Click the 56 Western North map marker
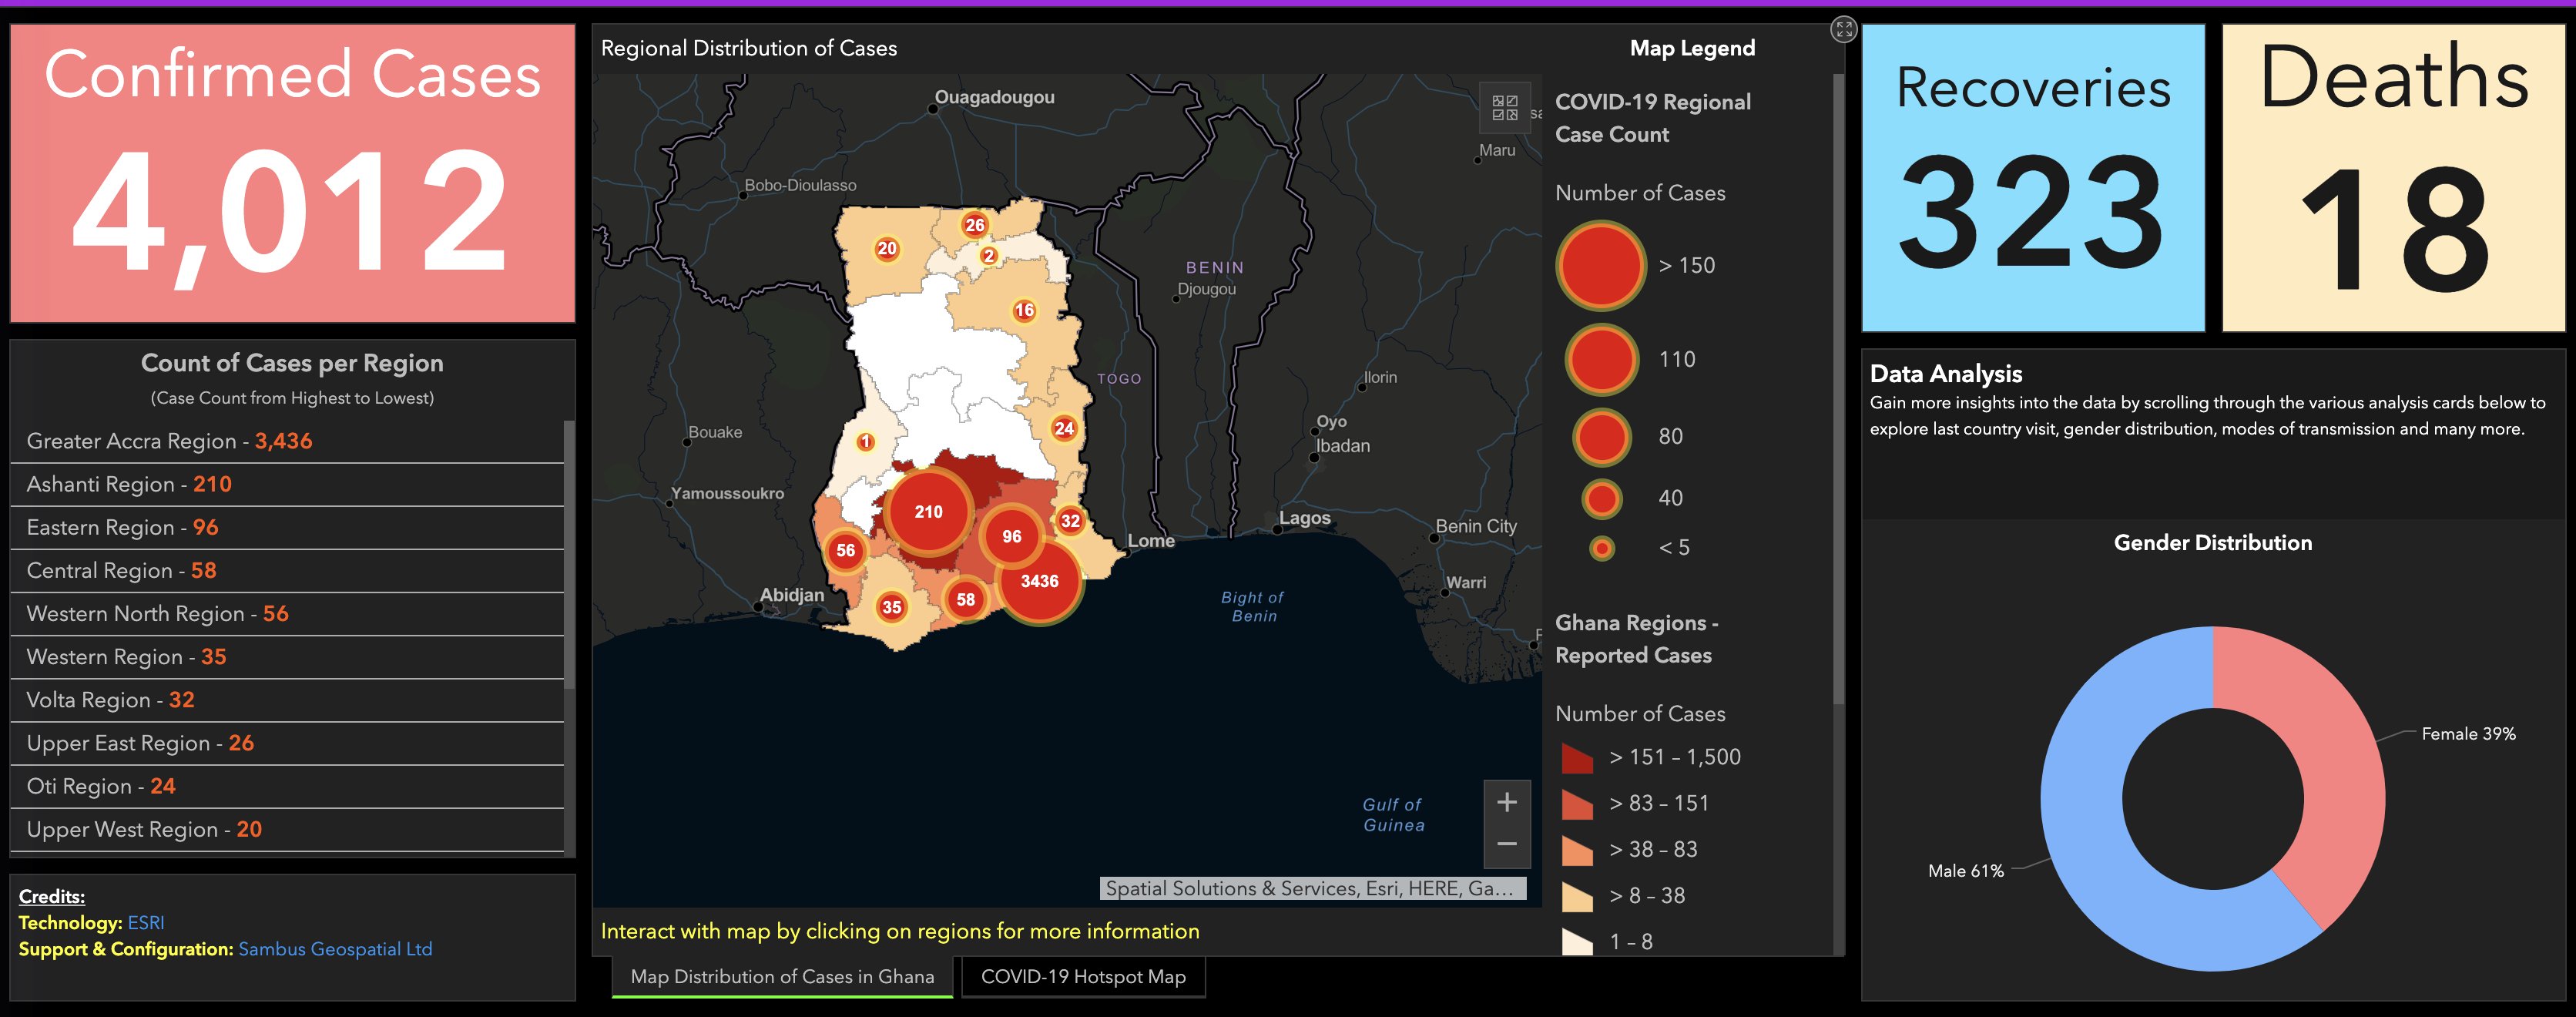The height and width of the screenshot is (1017, 2576). click(846, 551)
